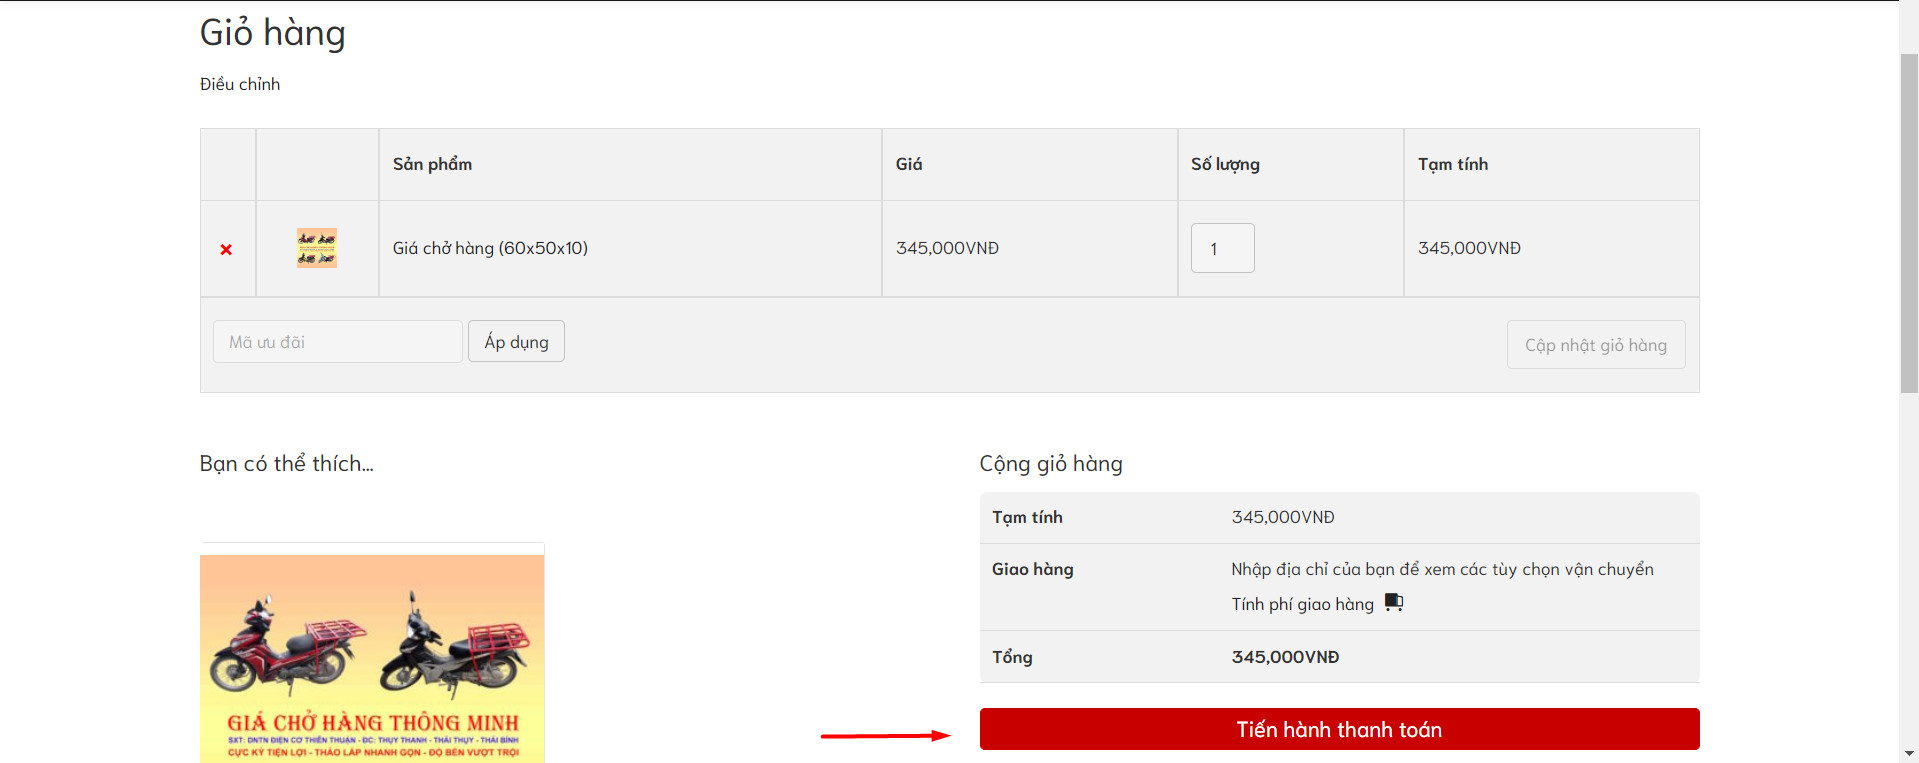Click the scrollbar down arrow
This screenshot has height=763, width=1919.
click(x=1909, y=753)
